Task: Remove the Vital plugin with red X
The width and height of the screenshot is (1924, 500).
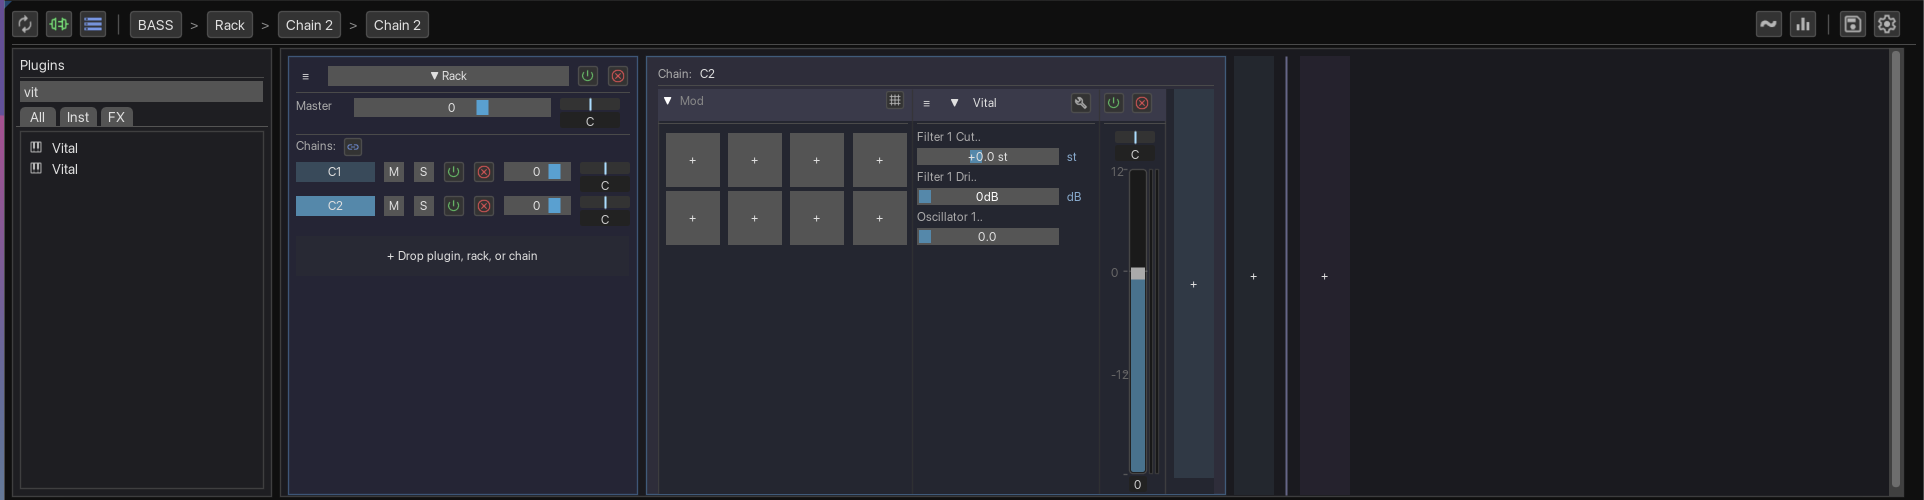Action: [x=1142, y=103]
